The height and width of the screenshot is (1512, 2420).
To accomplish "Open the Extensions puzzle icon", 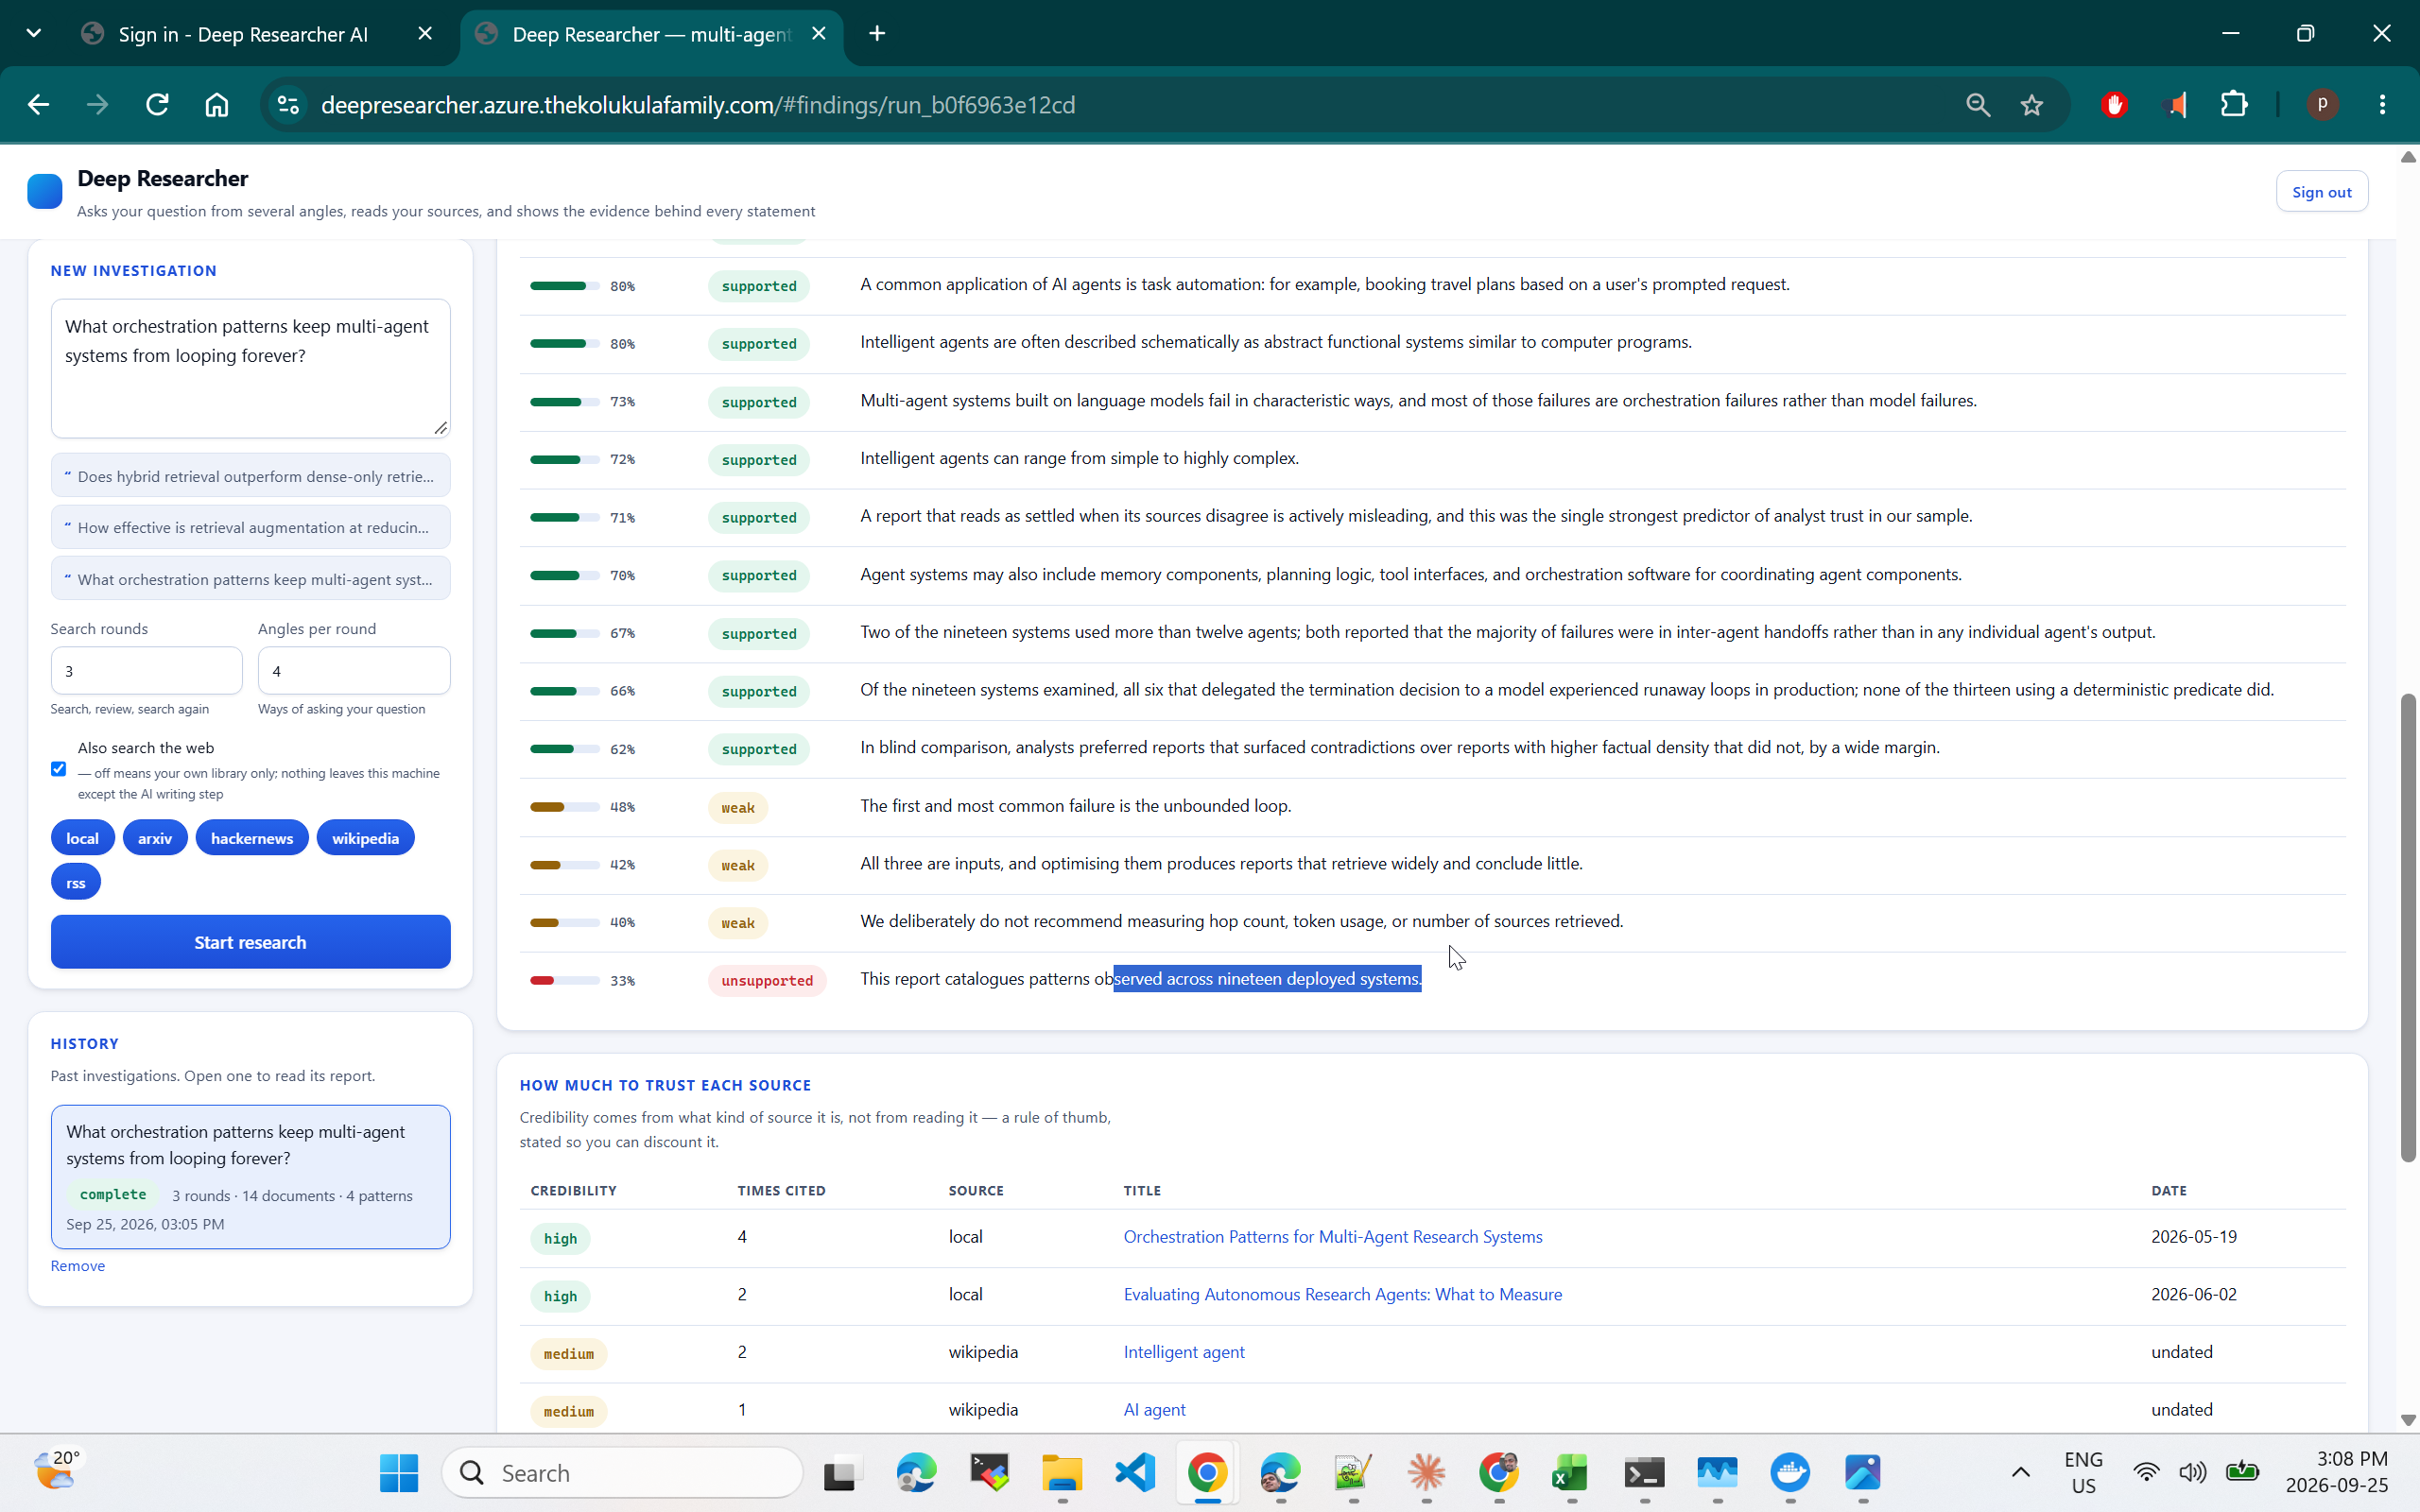I will pos(2233,105).
